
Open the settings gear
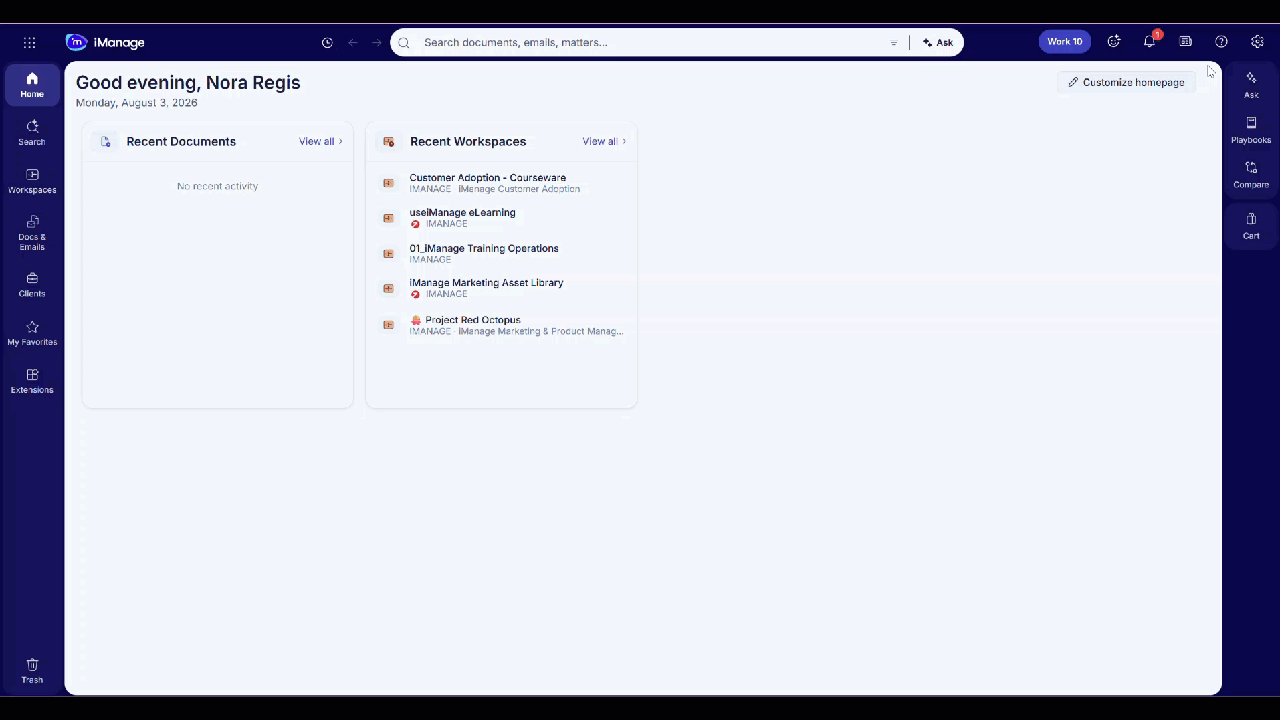pyautogui.click(x=1257, y=42)
